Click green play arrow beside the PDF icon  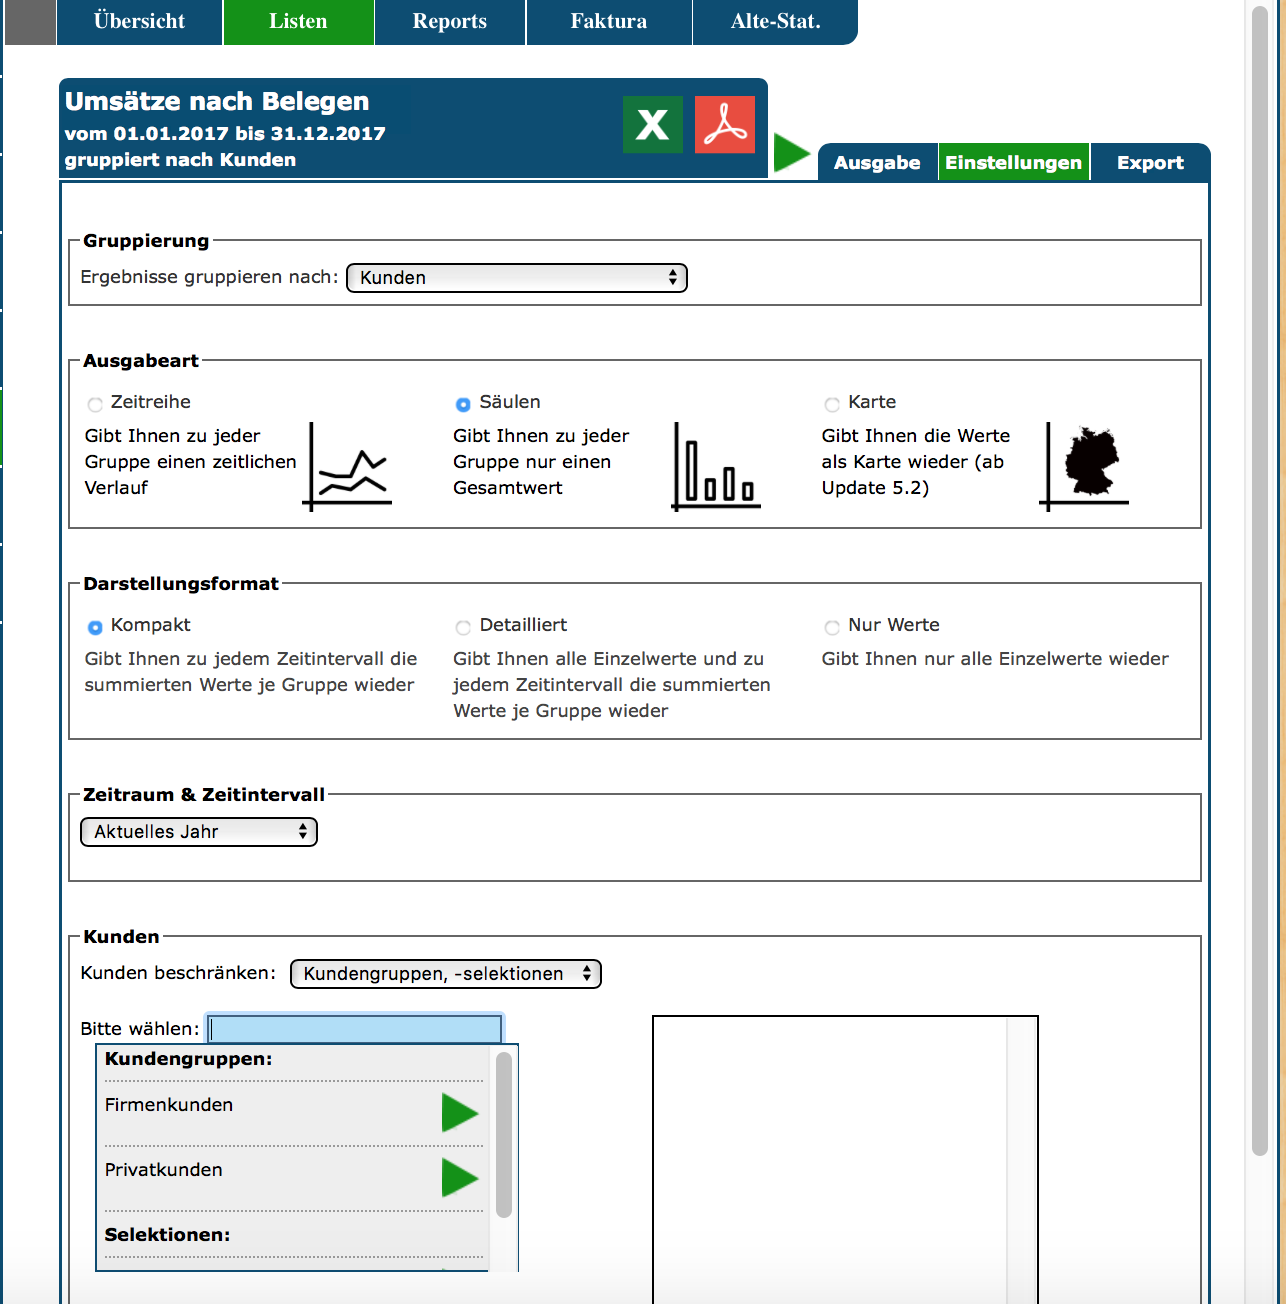tap(791, 154)
